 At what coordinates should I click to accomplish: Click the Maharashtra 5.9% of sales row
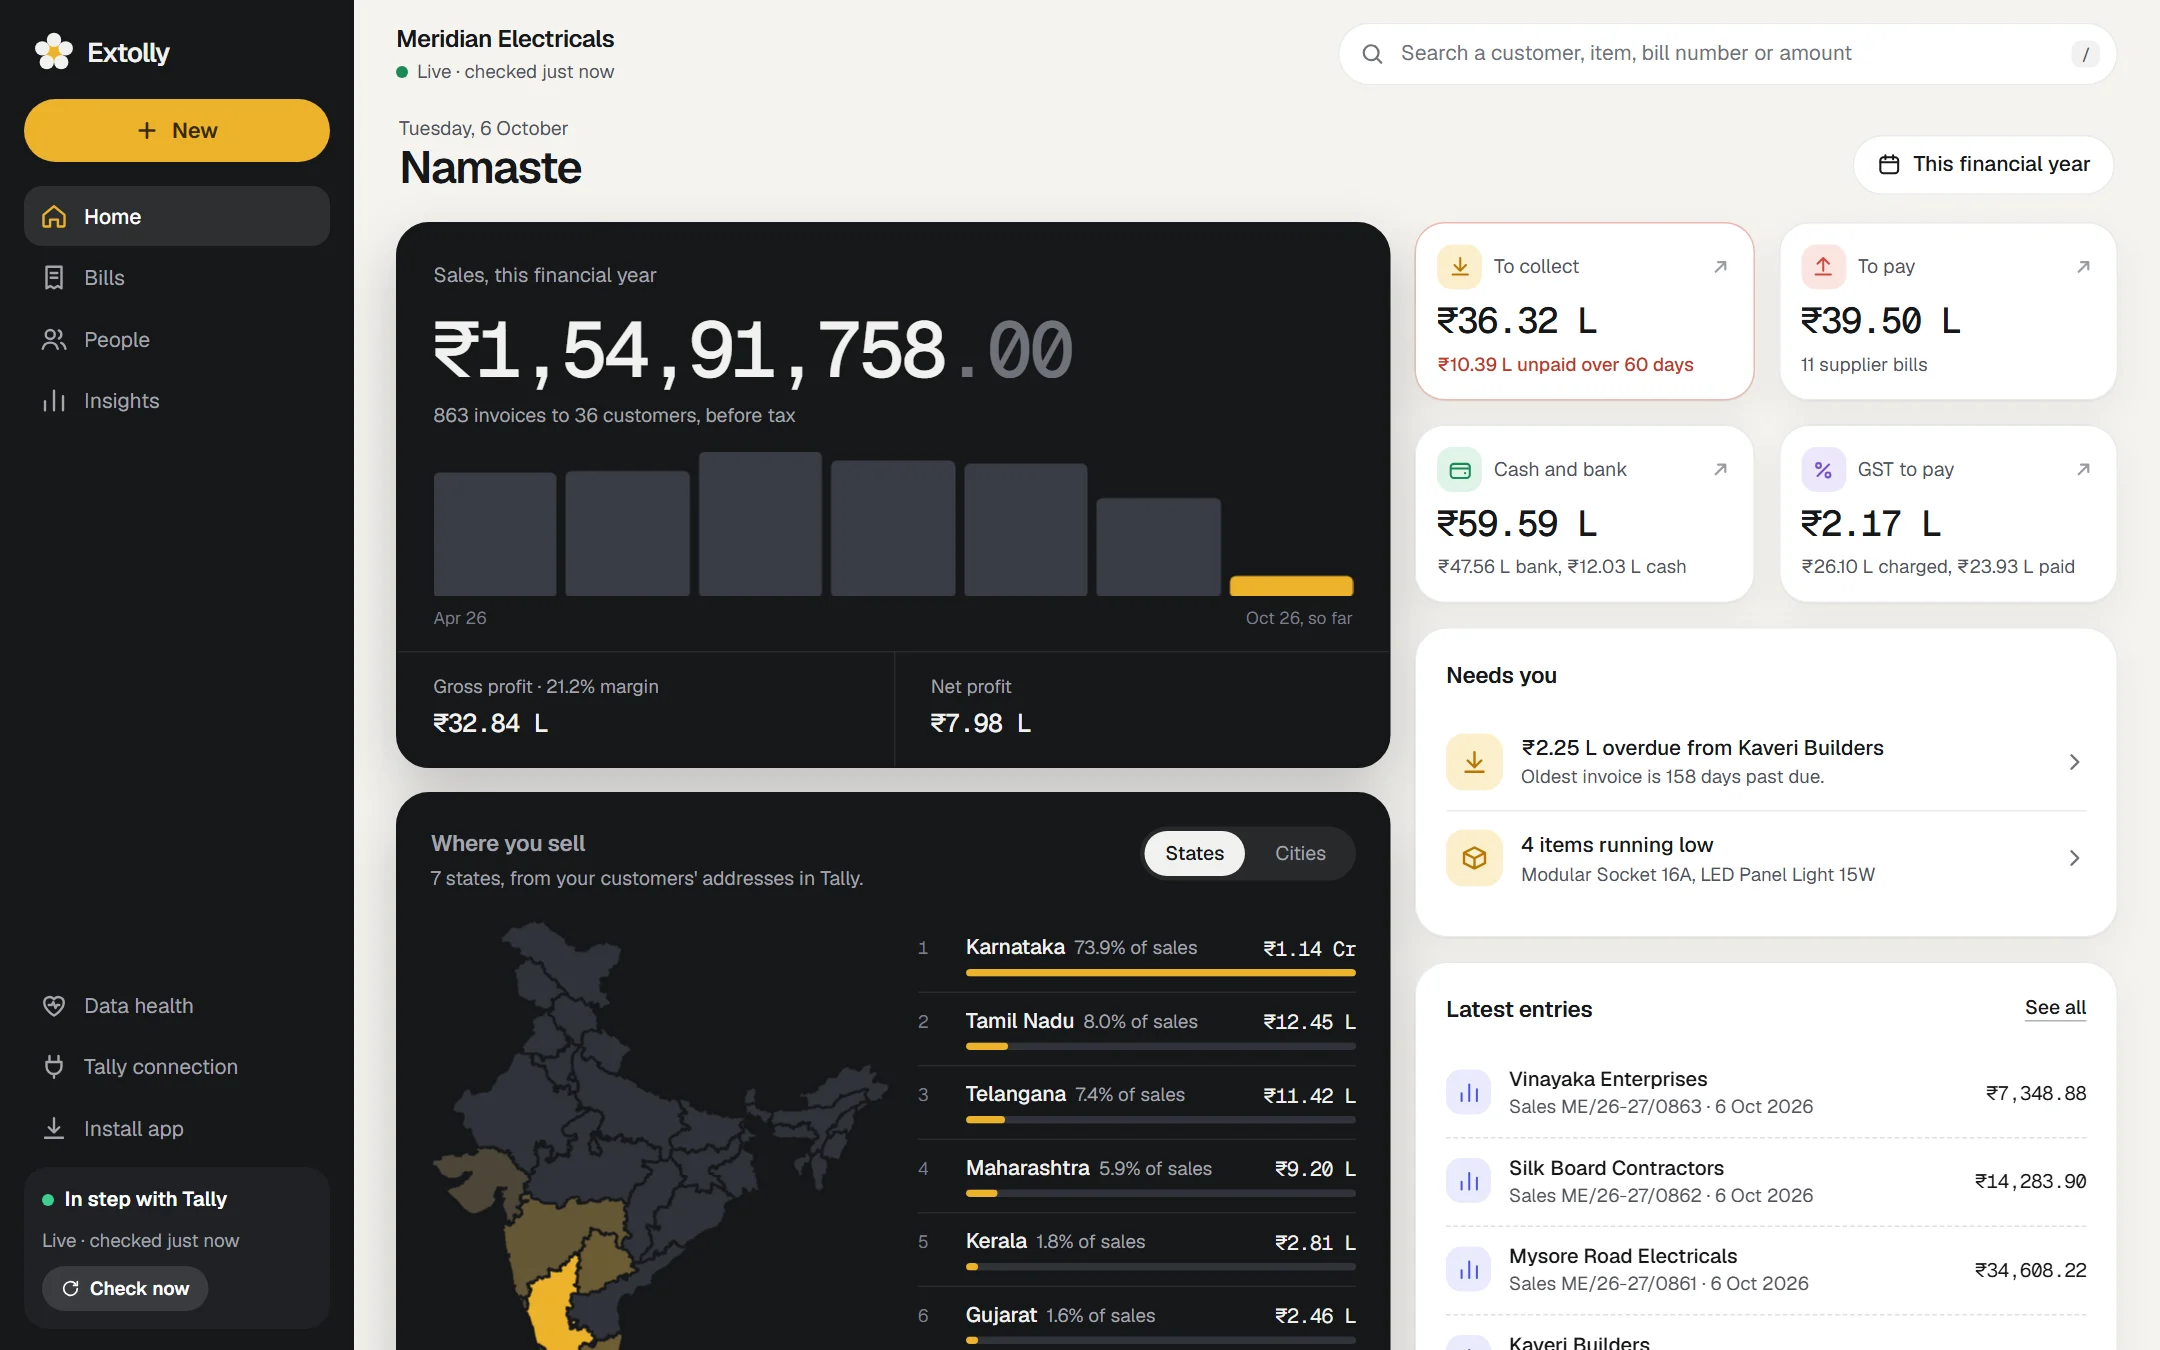click(1137, 1176)
